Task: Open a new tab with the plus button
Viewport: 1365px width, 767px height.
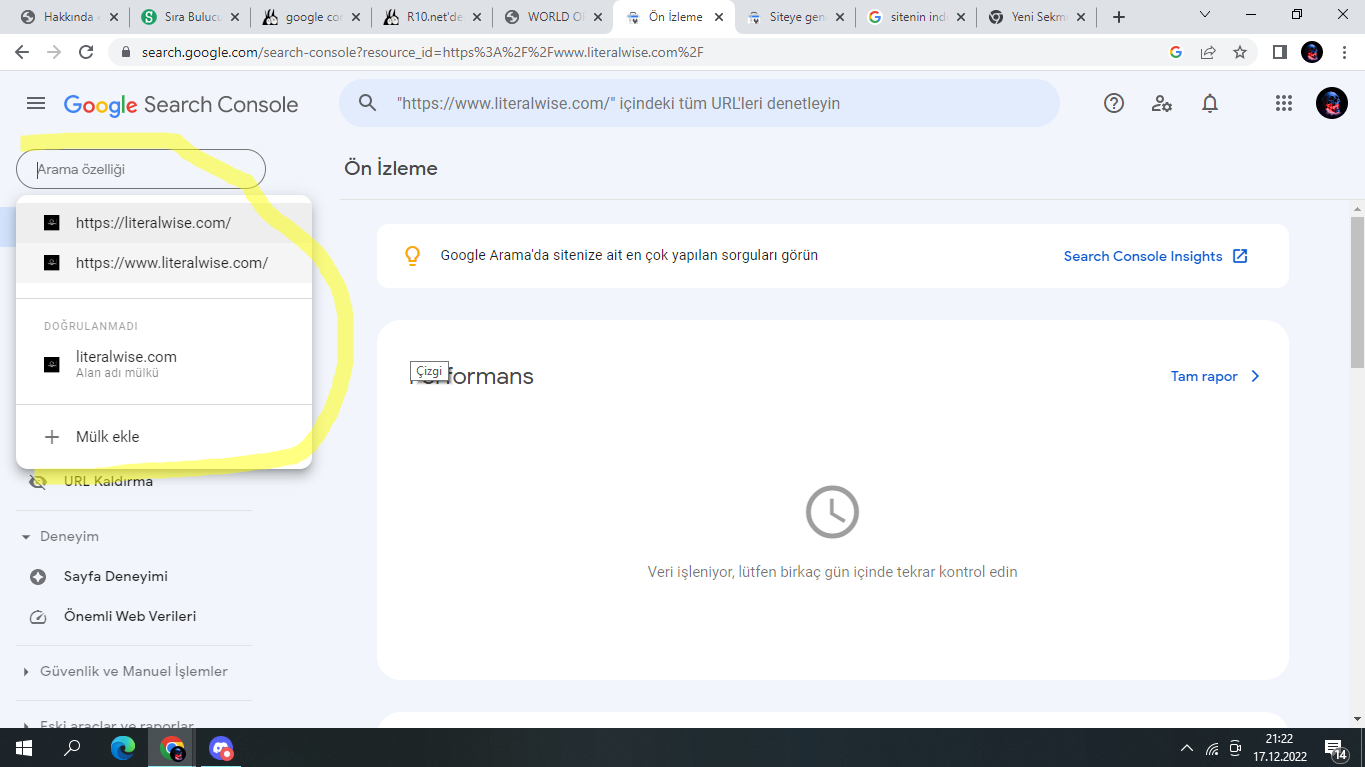Action: point(1119,17)
